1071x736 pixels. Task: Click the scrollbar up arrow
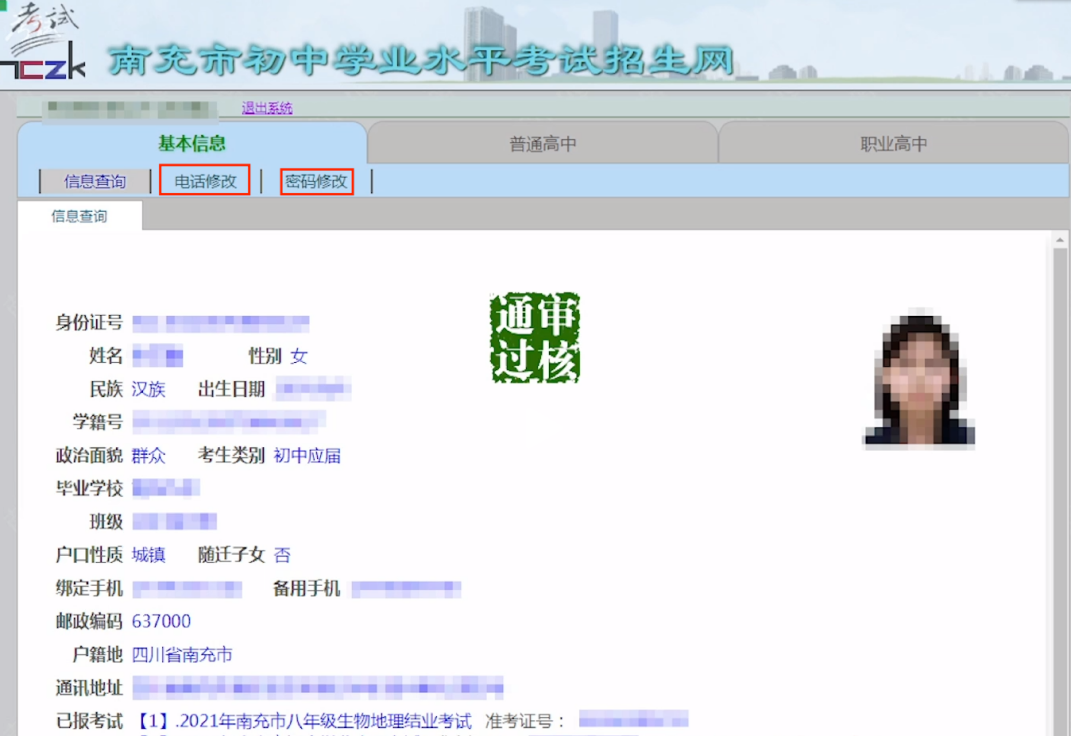pyautogui.click(x=1057, y=239)
